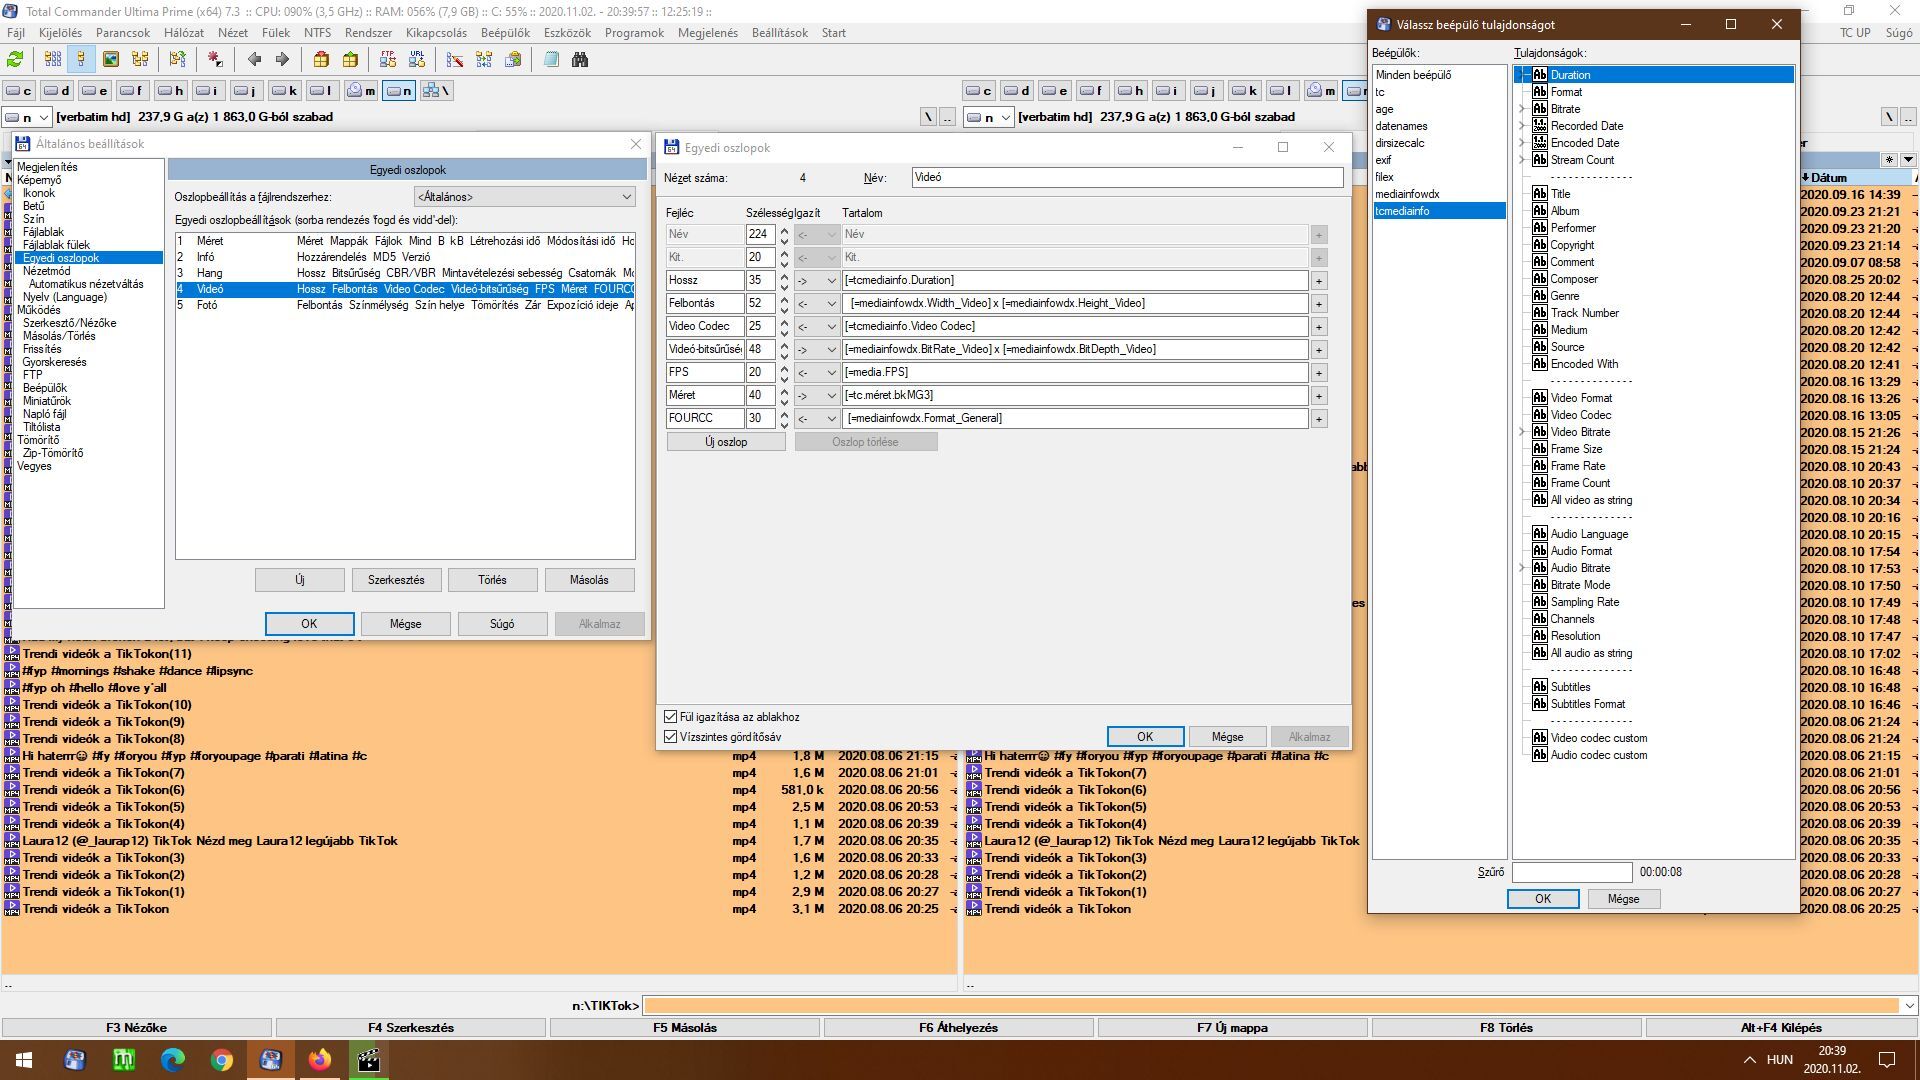The width and height of the screenshot is (1920, 1080).
Task: Click the binoculars search icon
Action: point(580,60)
